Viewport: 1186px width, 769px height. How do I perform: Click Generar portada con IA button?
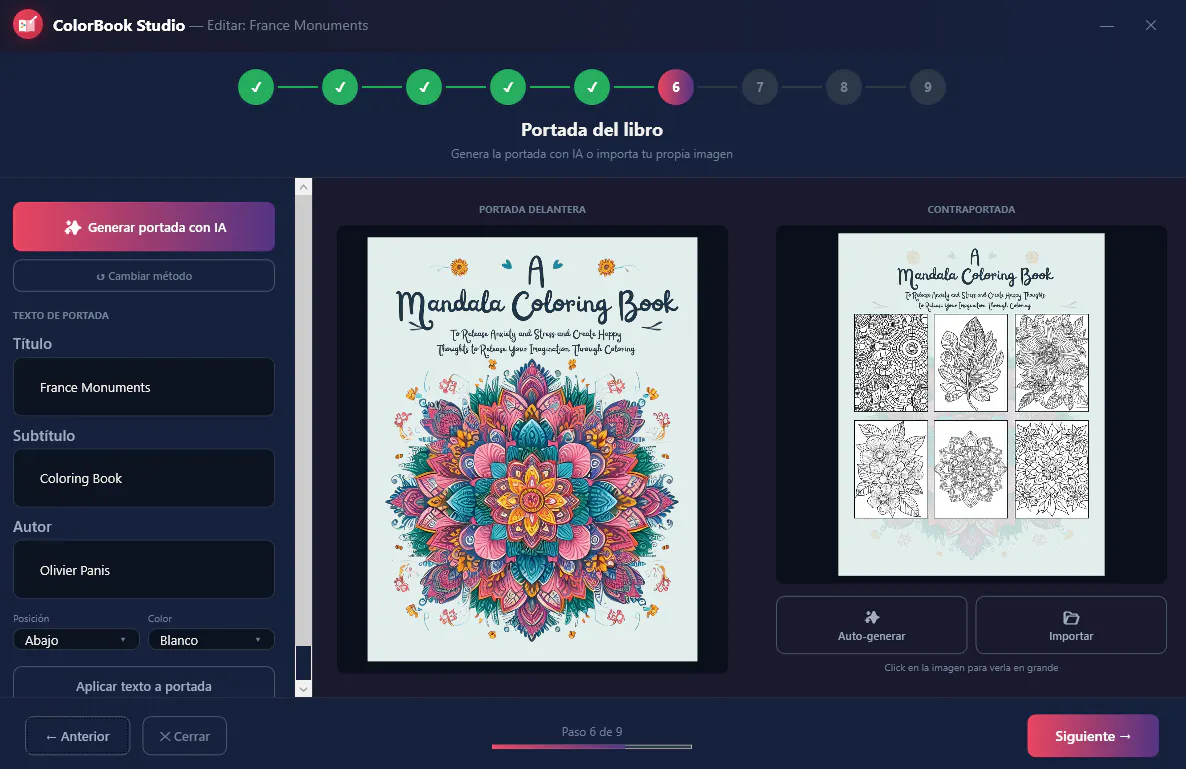tap(144, 227)
